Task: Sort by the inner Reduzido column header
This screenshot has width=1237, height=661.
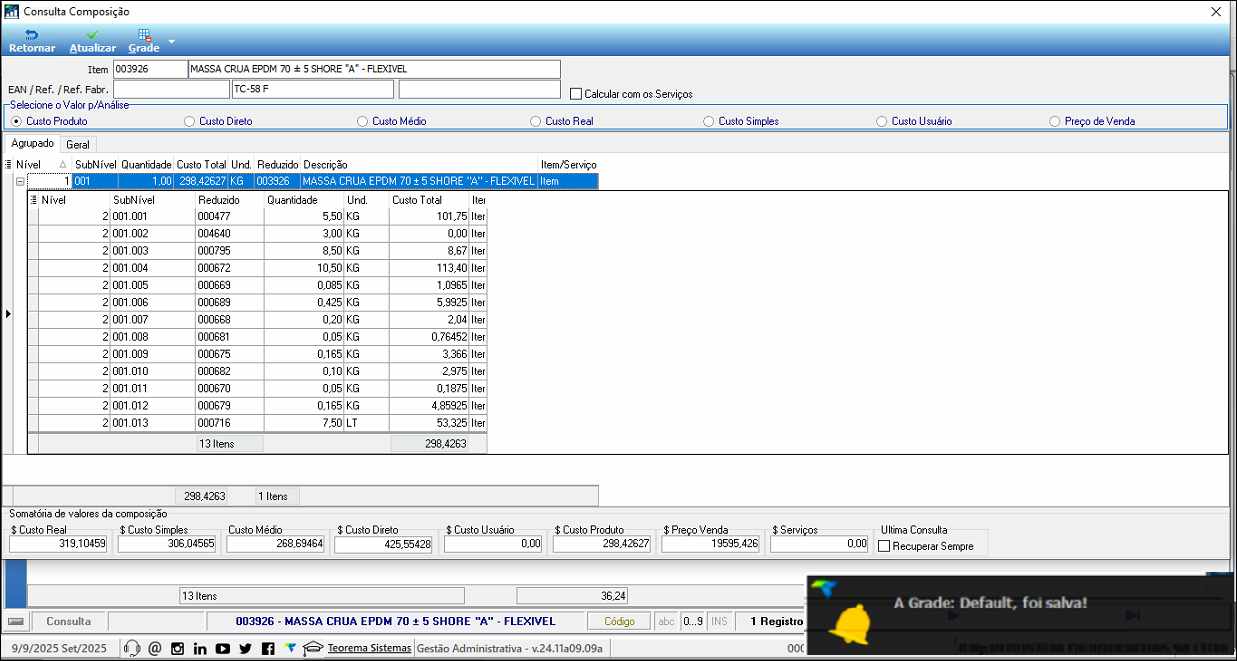Action: [229, 200]
